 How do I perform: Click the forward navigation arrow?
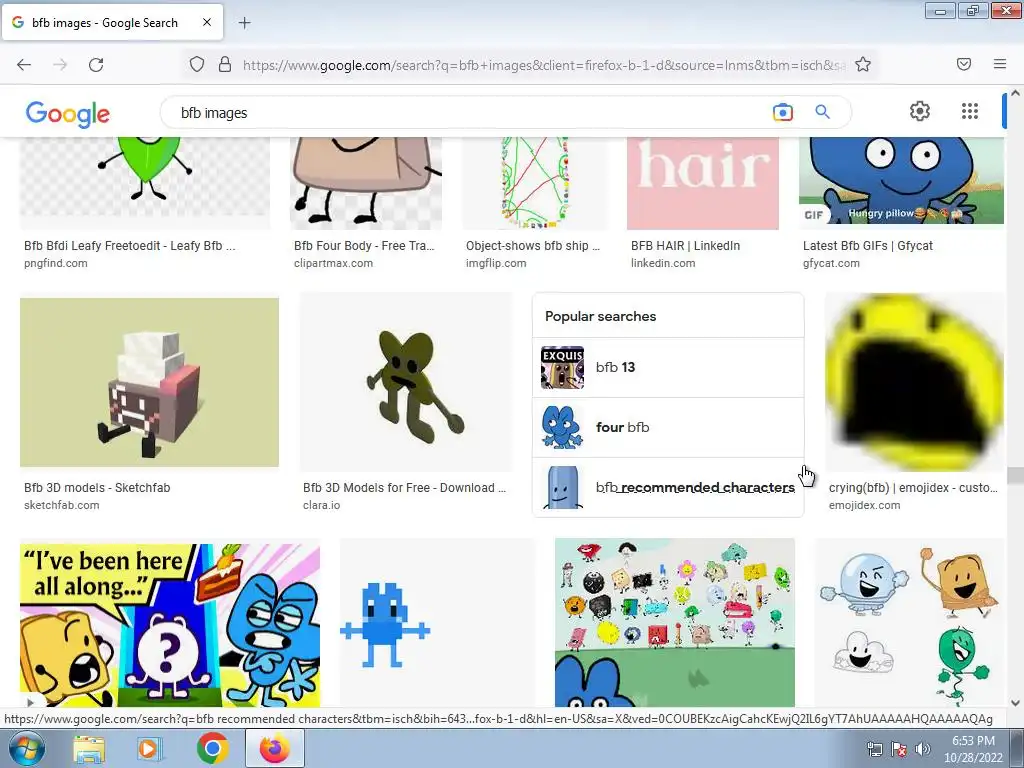coord(60,65)
